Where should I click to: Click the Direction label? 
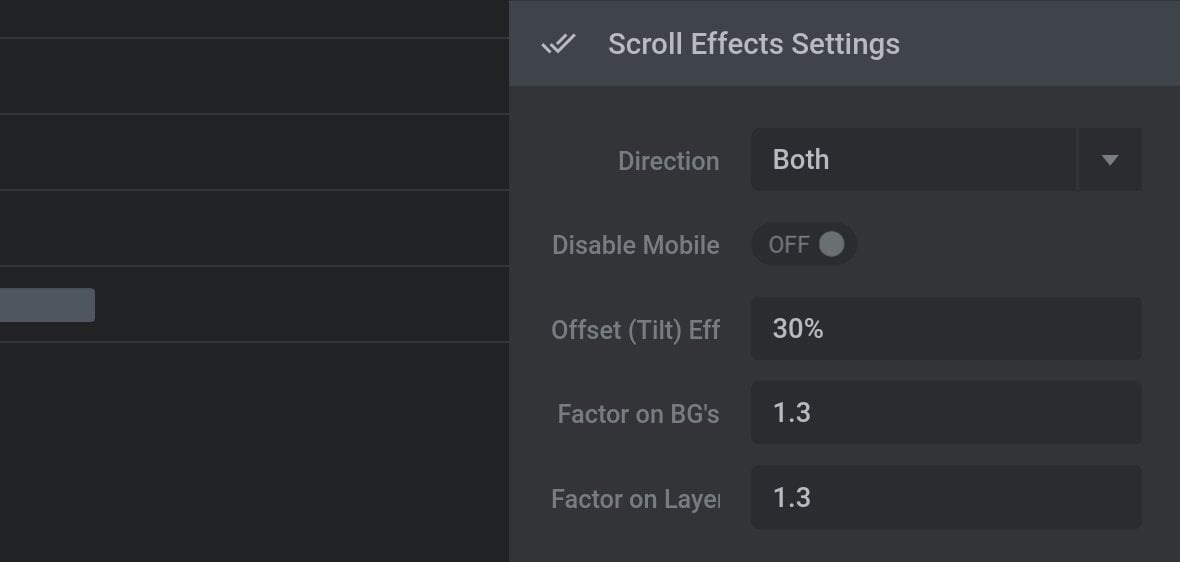668,161
